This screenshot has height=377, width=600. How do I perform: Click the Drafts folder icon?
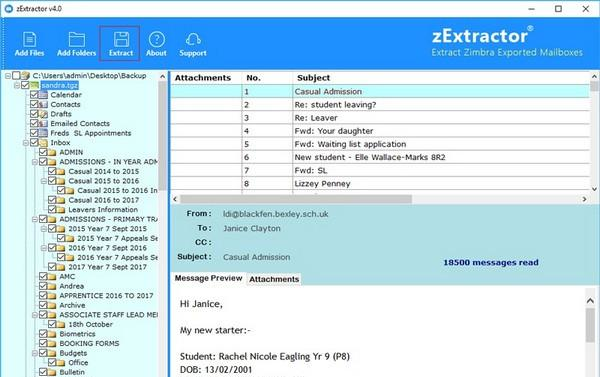43,114
